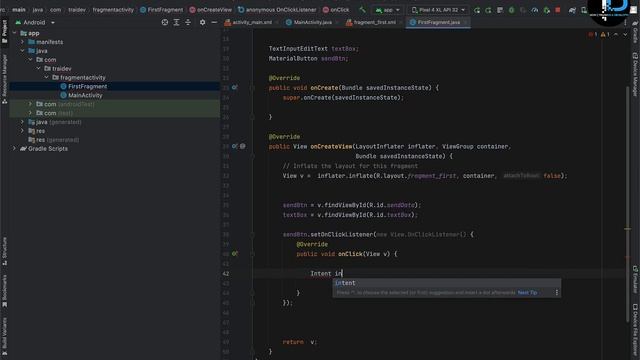The width and height of the screenshot is (640, 360).
Task: Click Collapse All icon in Project panel
Action: point(188,22)
